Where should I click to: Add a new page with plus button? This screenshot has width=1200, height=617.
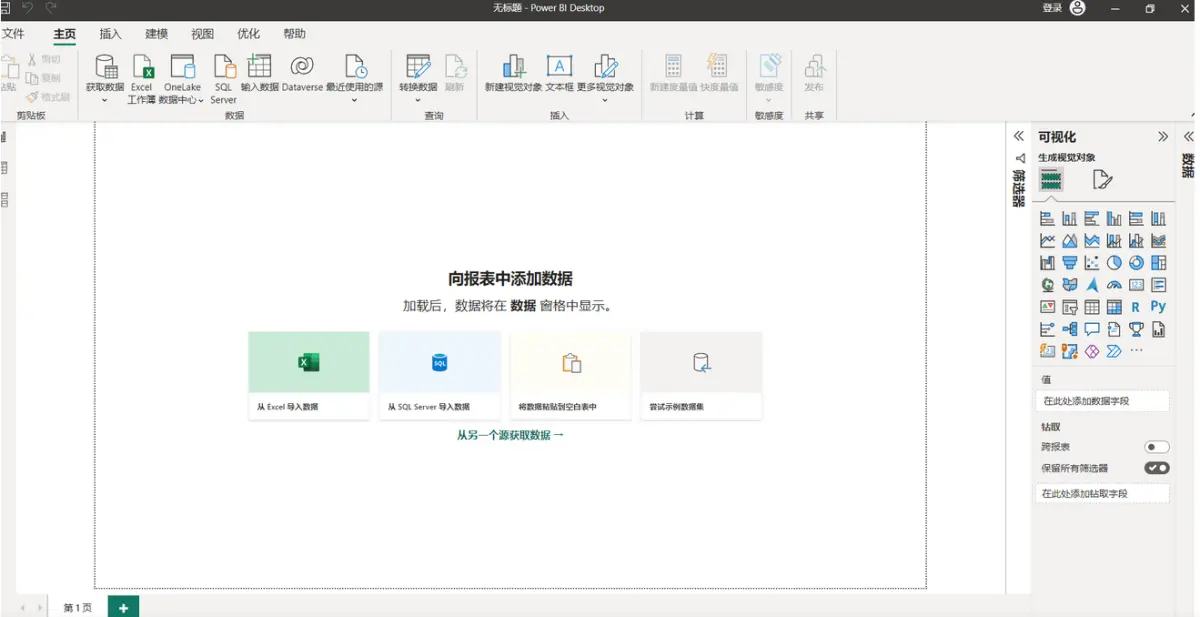pyautogui.click(x=123, y=607)
